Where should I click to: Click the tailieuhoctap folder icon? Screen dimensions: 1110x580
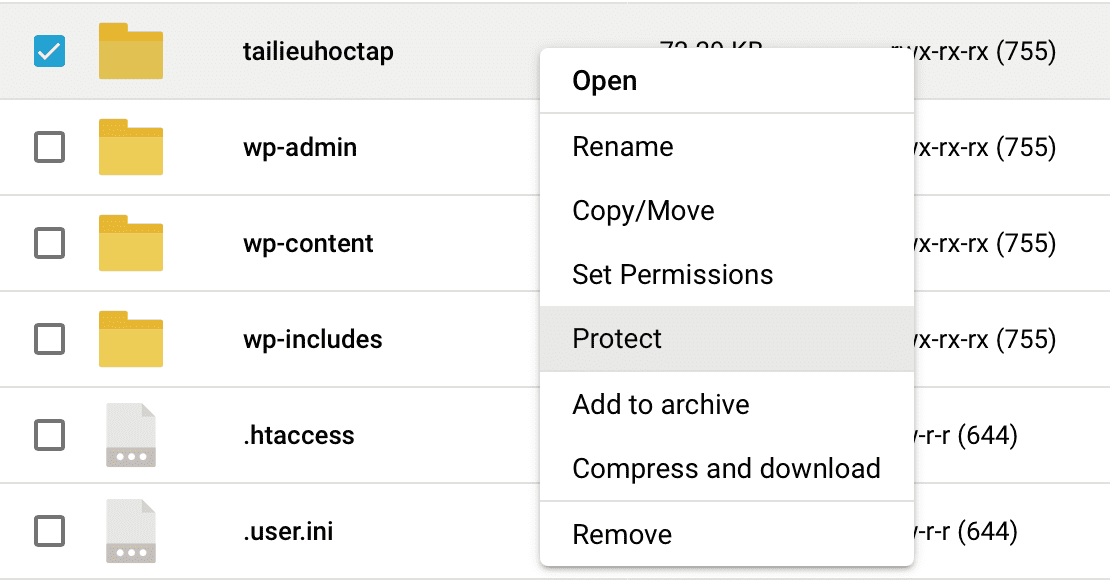tap(131, 51)
